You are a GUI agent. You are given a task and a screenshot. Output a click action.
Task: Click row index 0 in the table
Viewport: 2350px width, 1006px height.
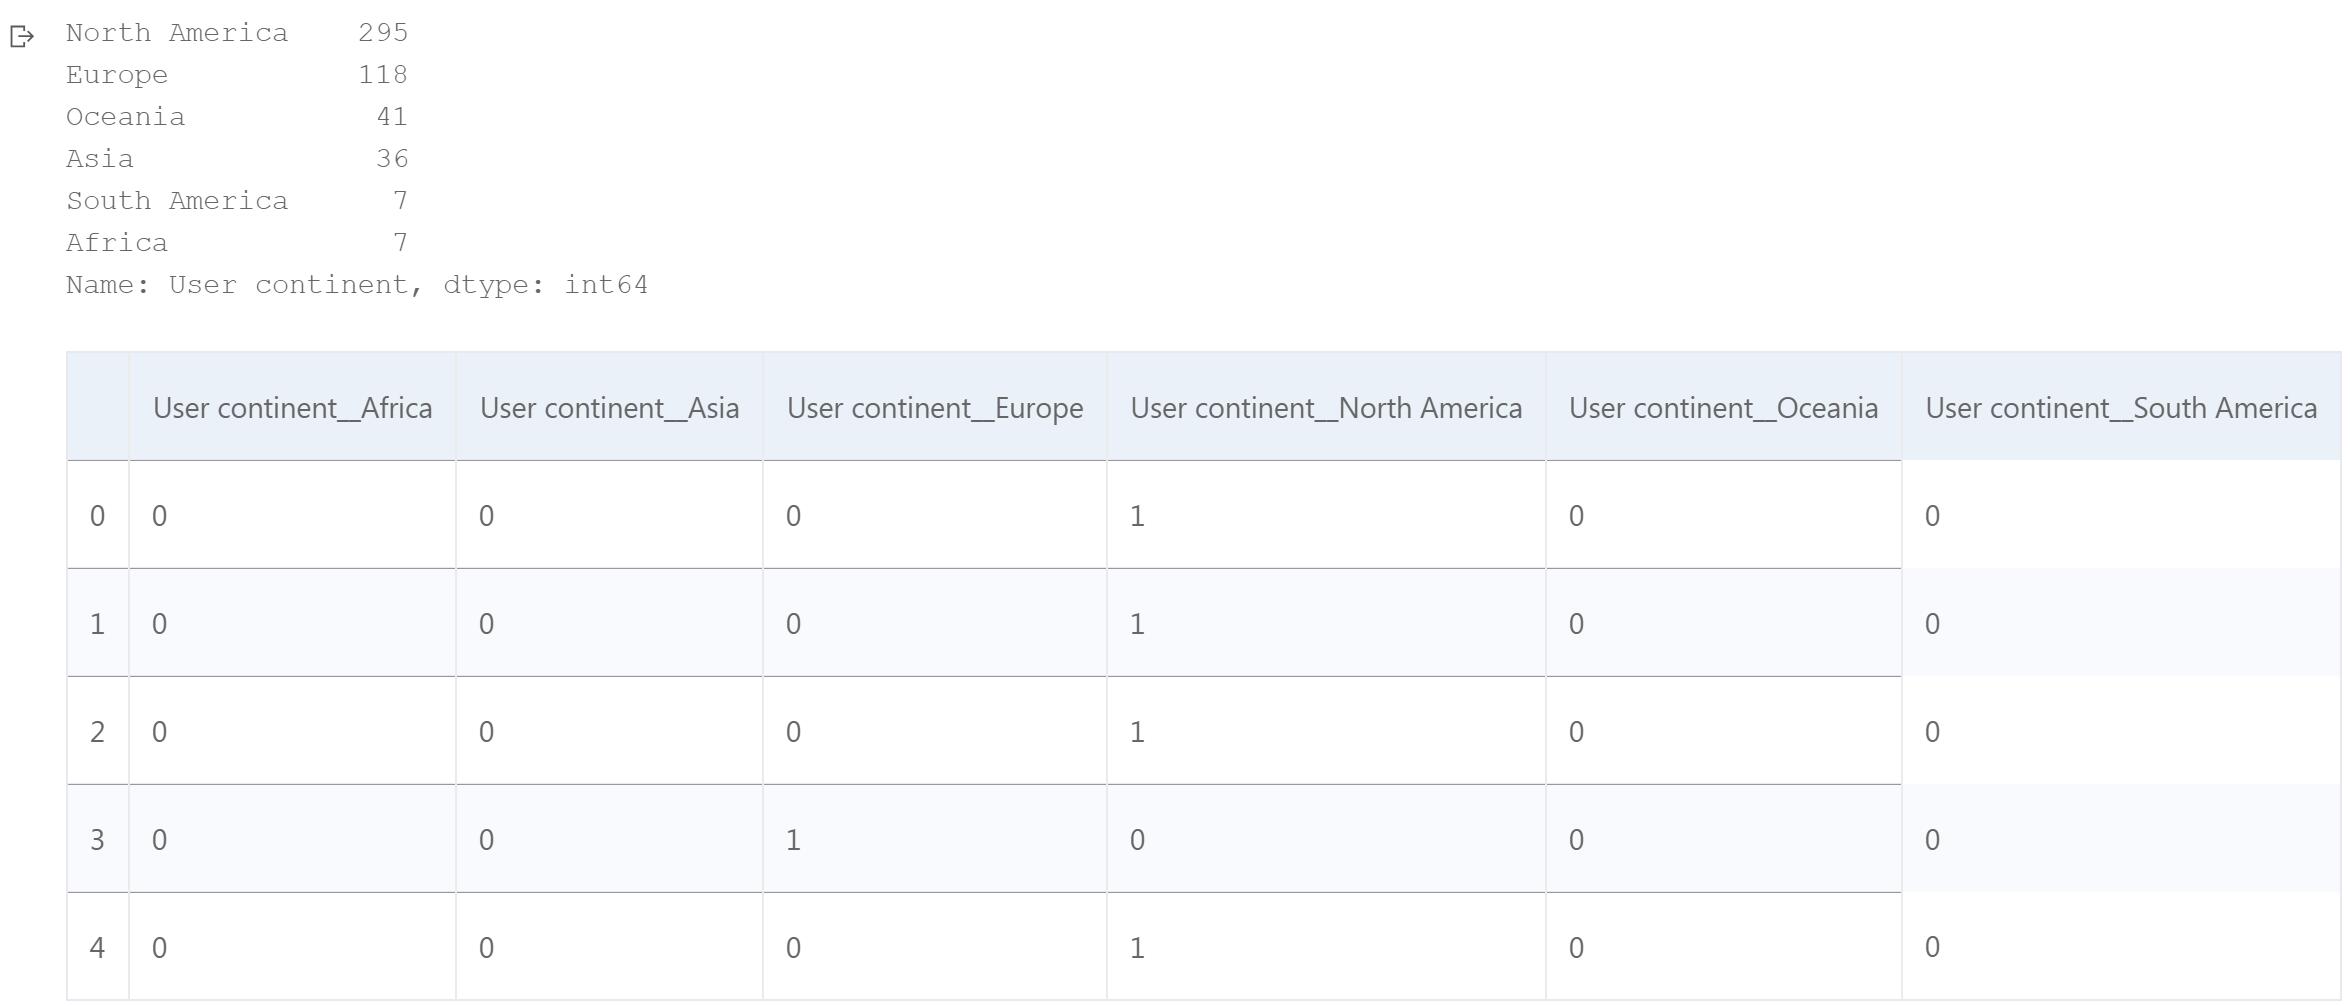(x=97, y=516)
